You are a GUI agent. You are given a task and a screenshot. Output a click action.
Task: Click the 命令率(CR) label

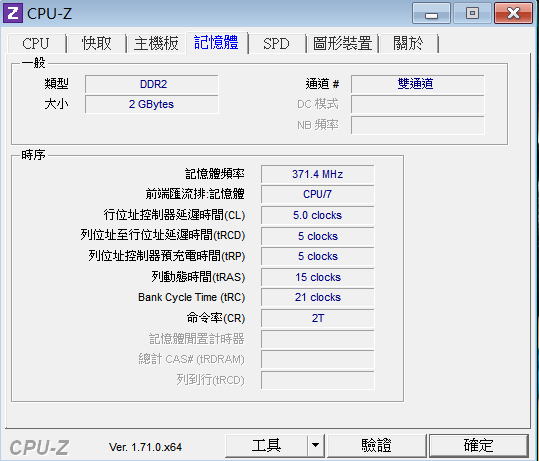216,318
